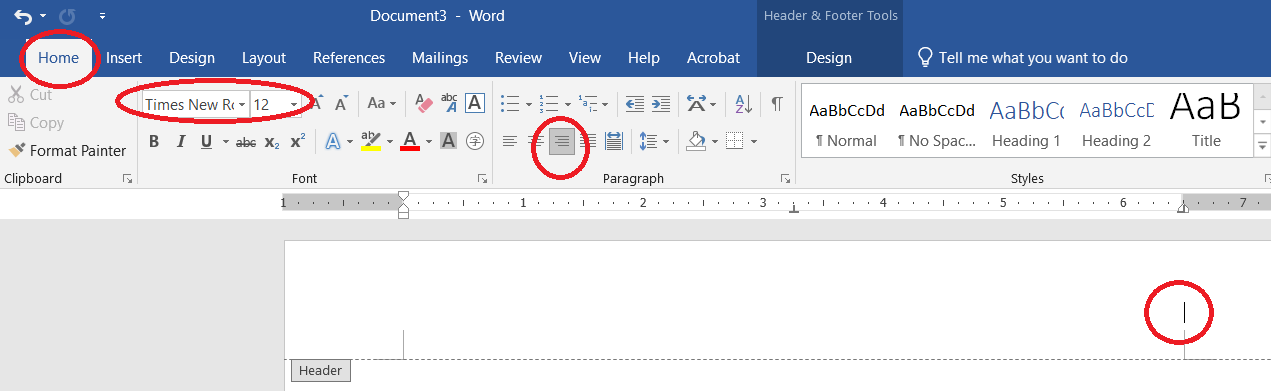The height and width of the screenshot is (391, 1271).
Task: Go to the Mailings tab
Action: pyautogui.click(x=440, y=57)
